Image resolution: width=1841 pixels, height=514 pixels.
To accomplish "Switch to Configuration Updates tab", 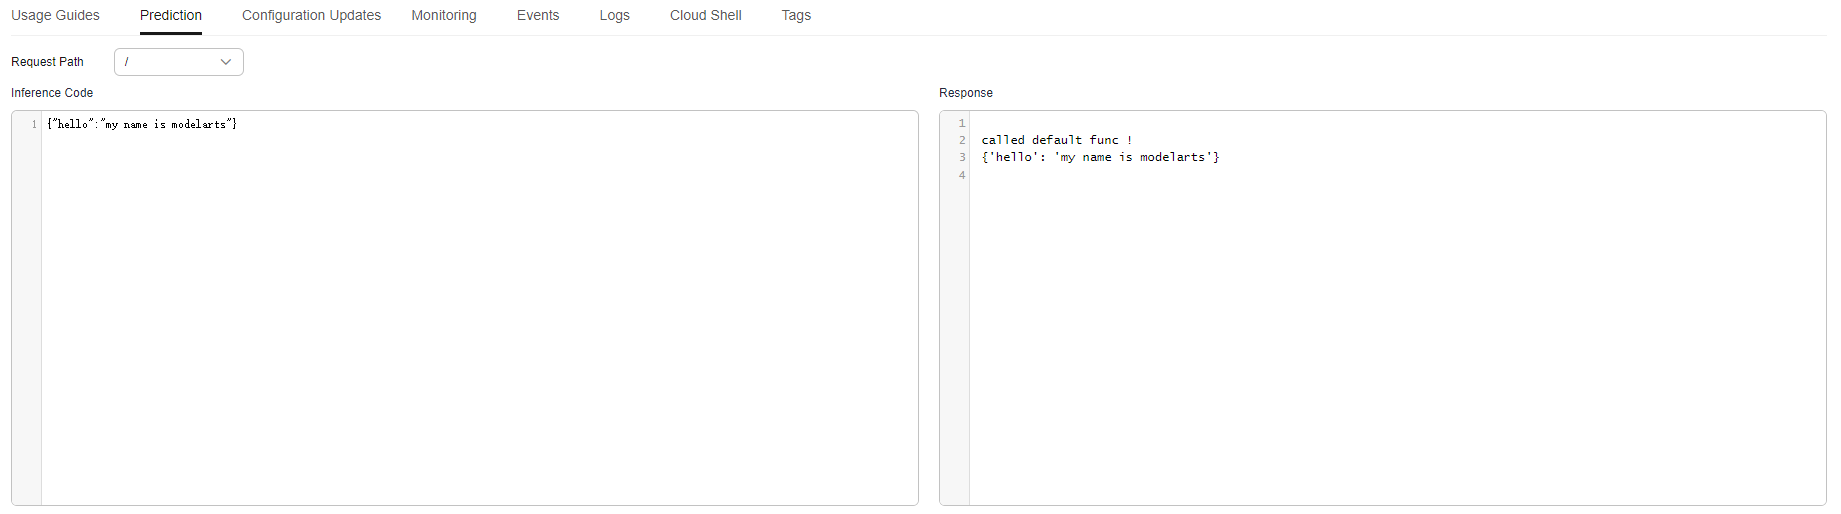I will pyautogui.click(x=311, y=15).
